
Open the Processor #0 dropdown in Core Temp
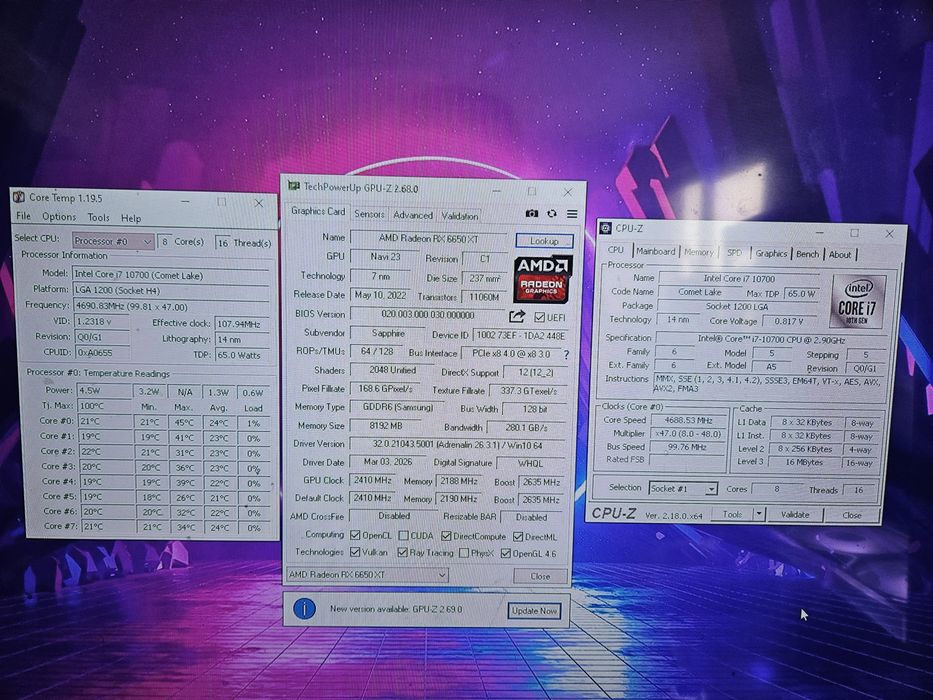pos(113,241)
